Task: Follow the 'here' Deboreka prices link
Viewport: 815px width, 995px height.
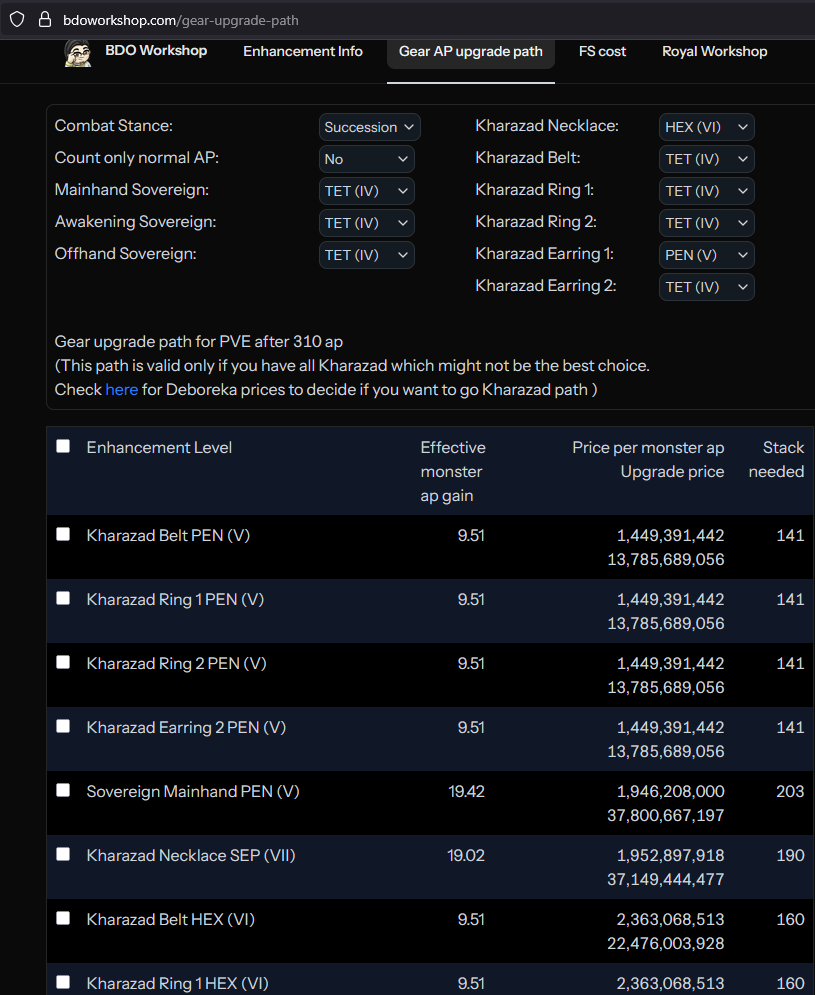Action: click(x=121, y=390)
